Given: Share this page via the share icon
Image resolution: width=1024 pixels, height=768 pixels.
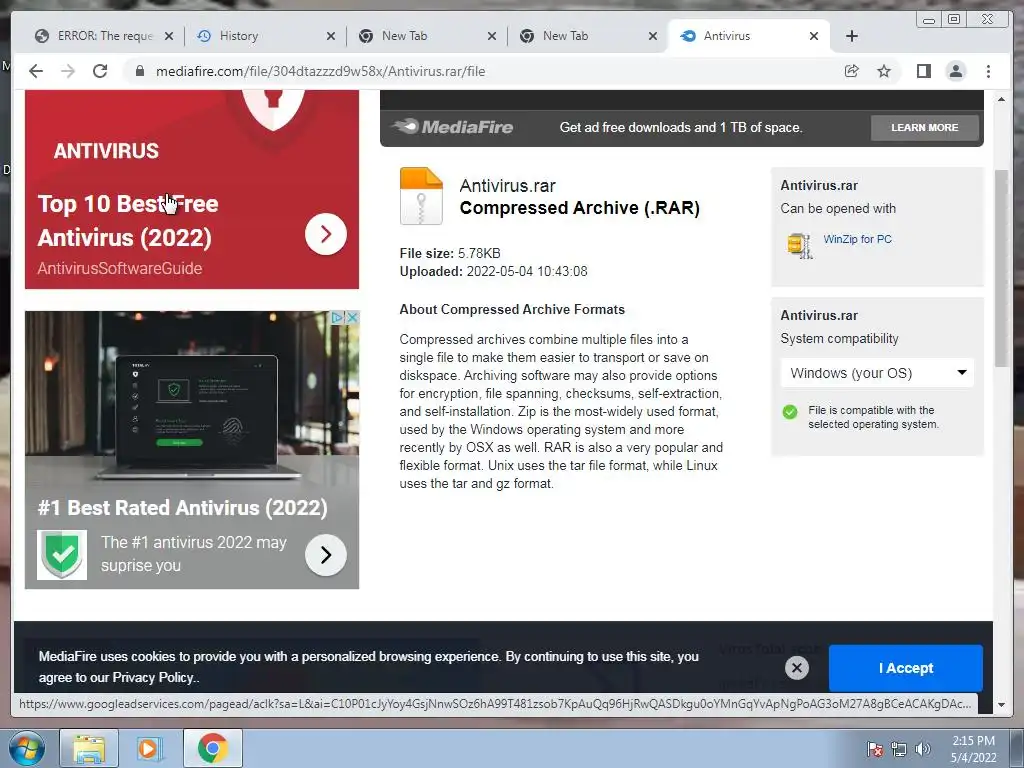Looking at the screenshot, I should (x=852, y=71).
